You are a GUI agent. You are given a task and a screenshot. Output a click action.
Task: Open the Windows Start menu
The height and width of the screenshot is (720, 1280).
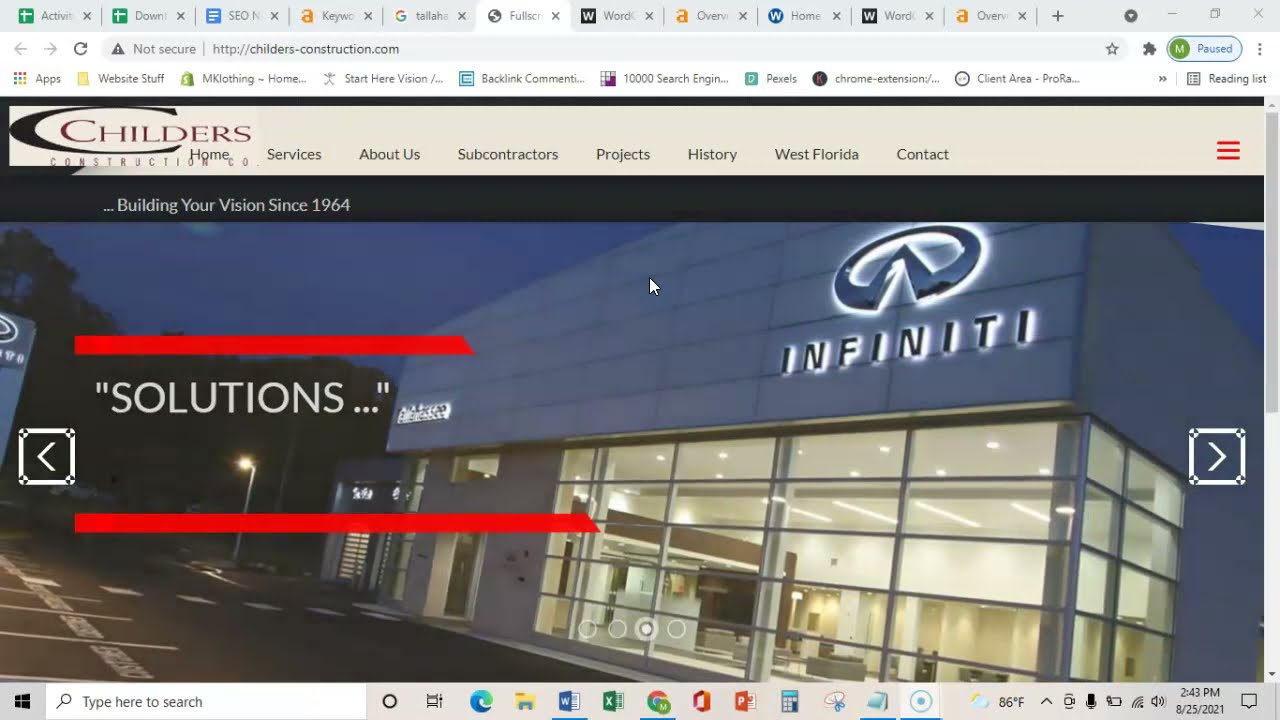22,702
